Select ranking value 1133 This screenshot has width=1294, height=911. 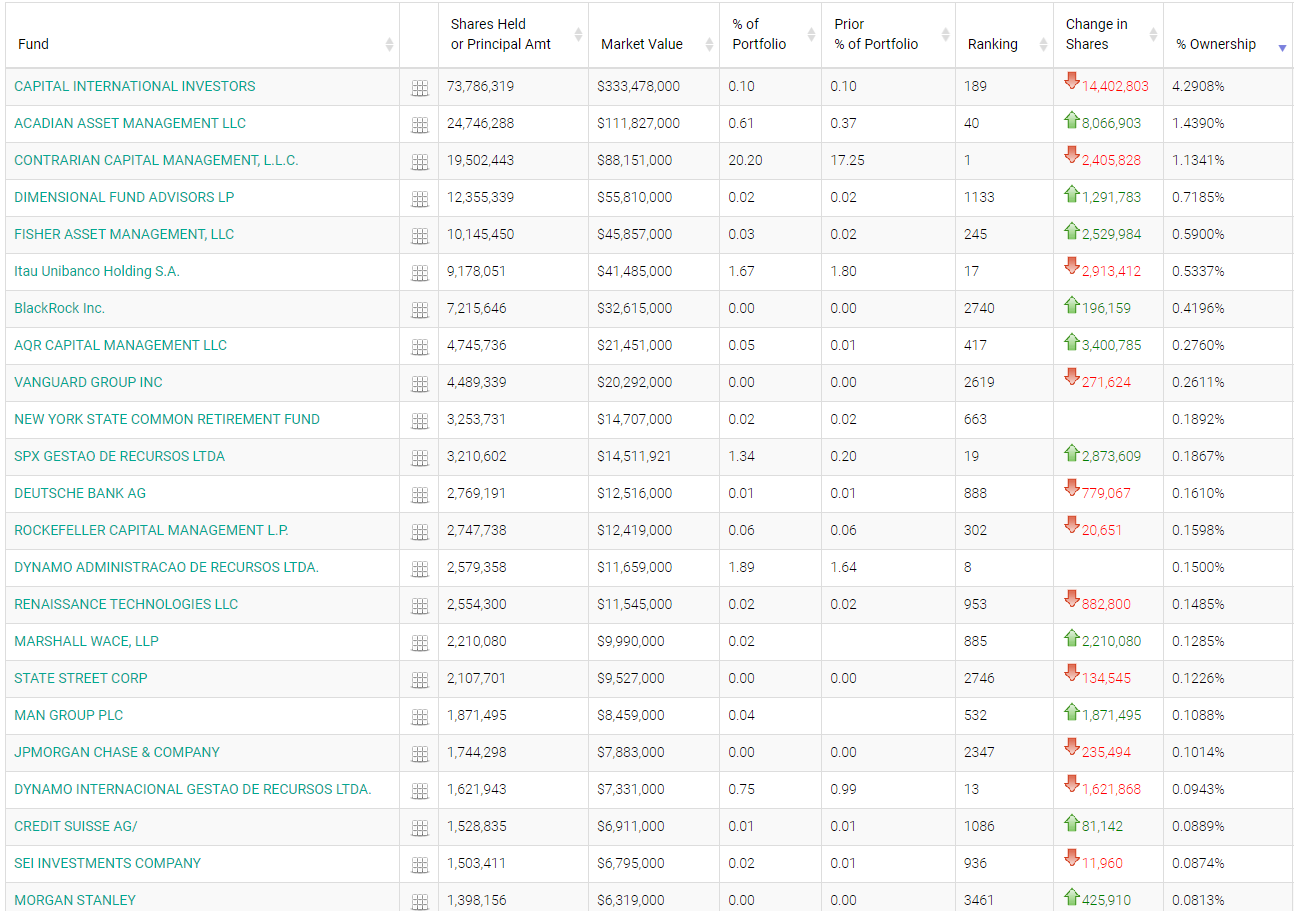979,197
